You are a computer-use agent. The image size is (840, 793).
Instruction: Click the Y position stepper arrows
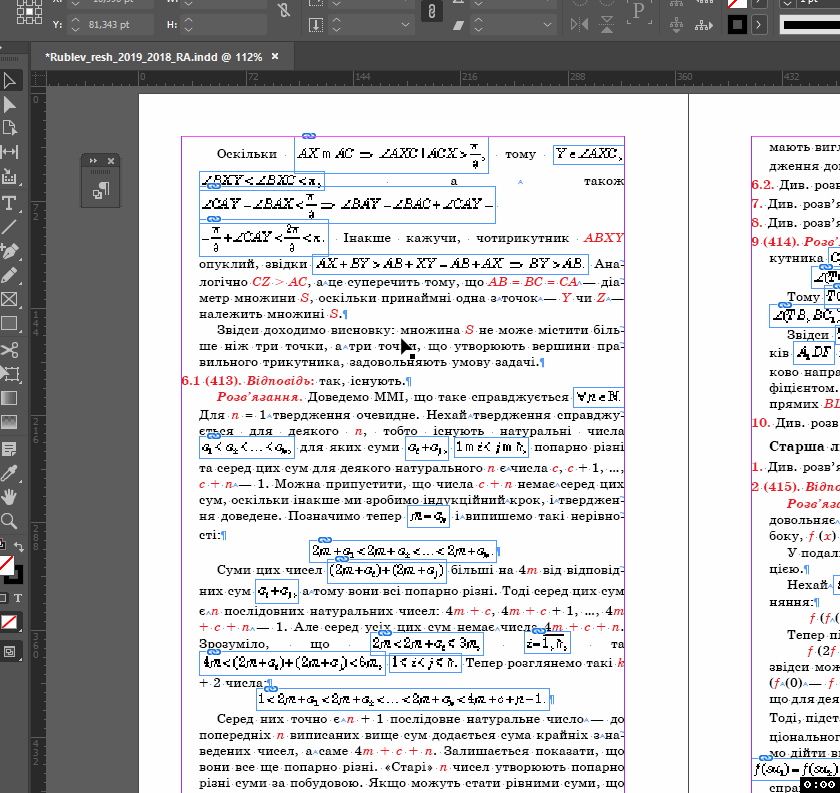pos(75,25)
